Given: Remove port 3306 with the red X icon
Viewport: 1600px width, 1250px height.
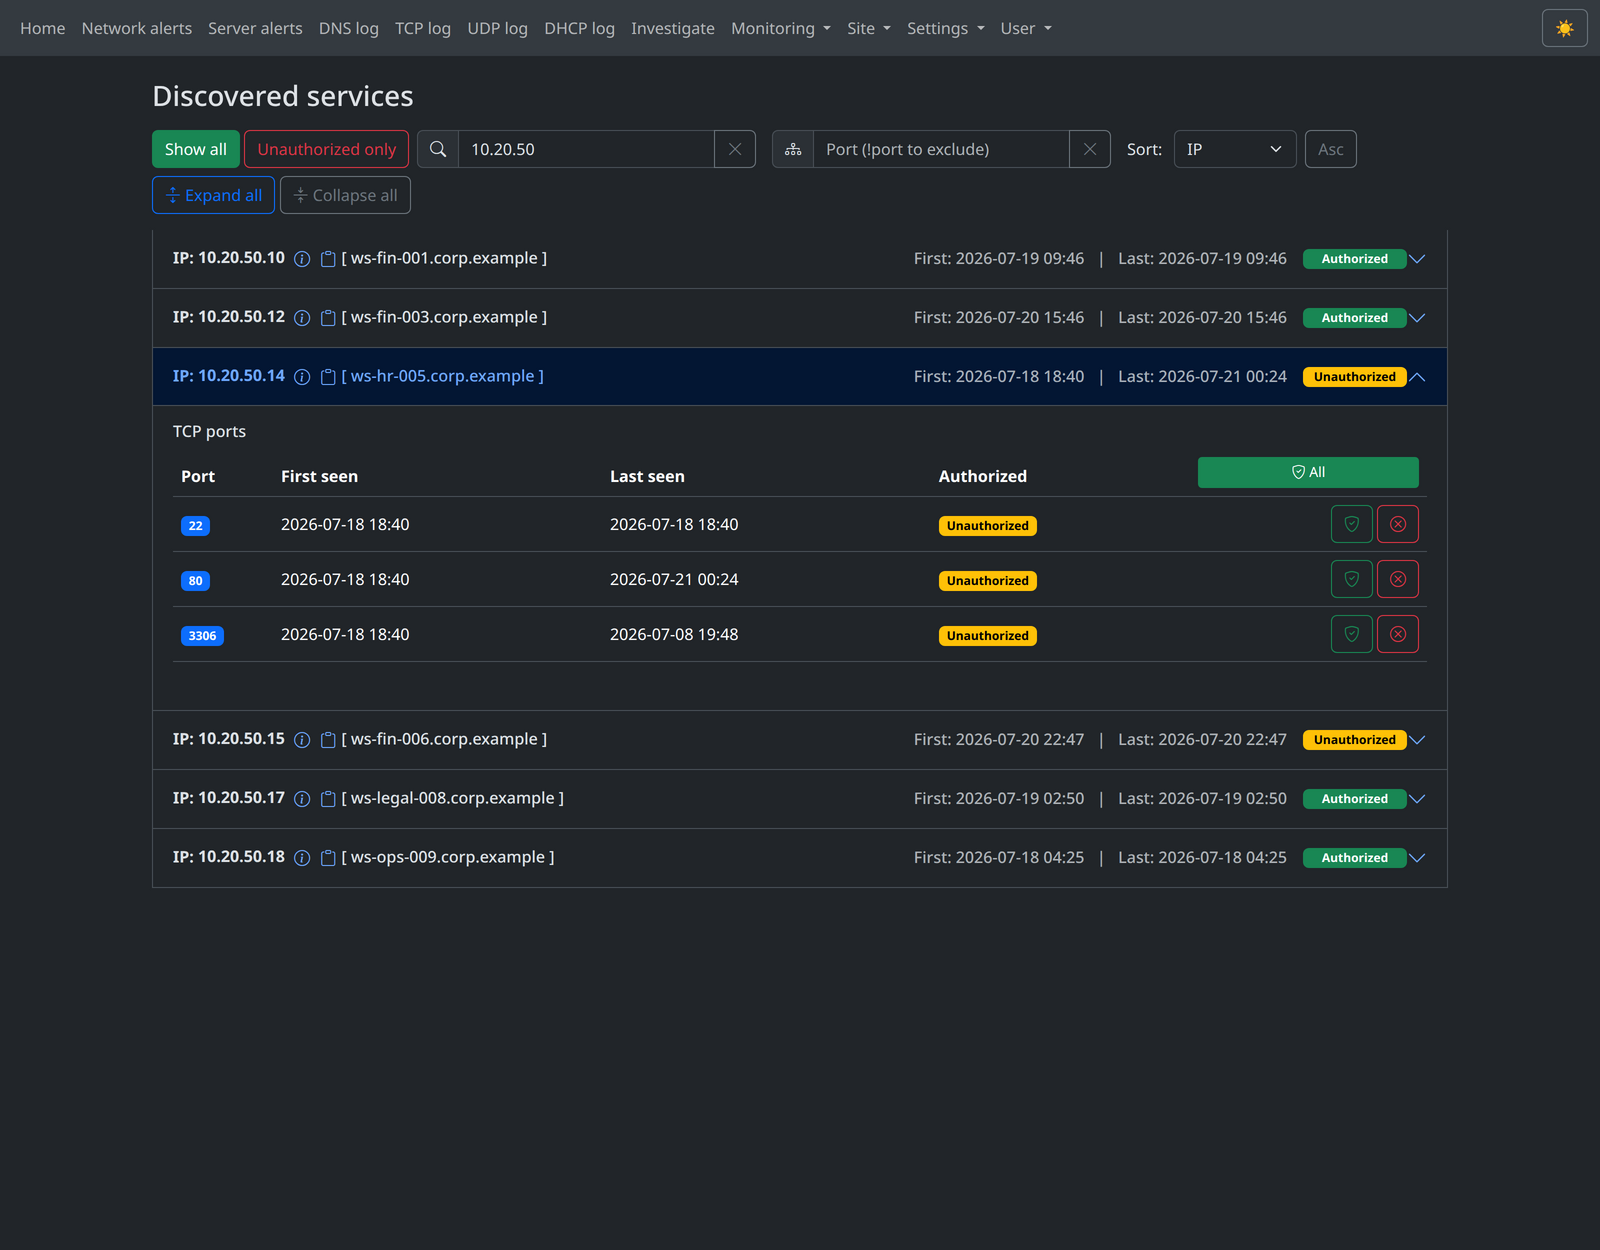Looking at the screenshot, I should [1398, 634].
